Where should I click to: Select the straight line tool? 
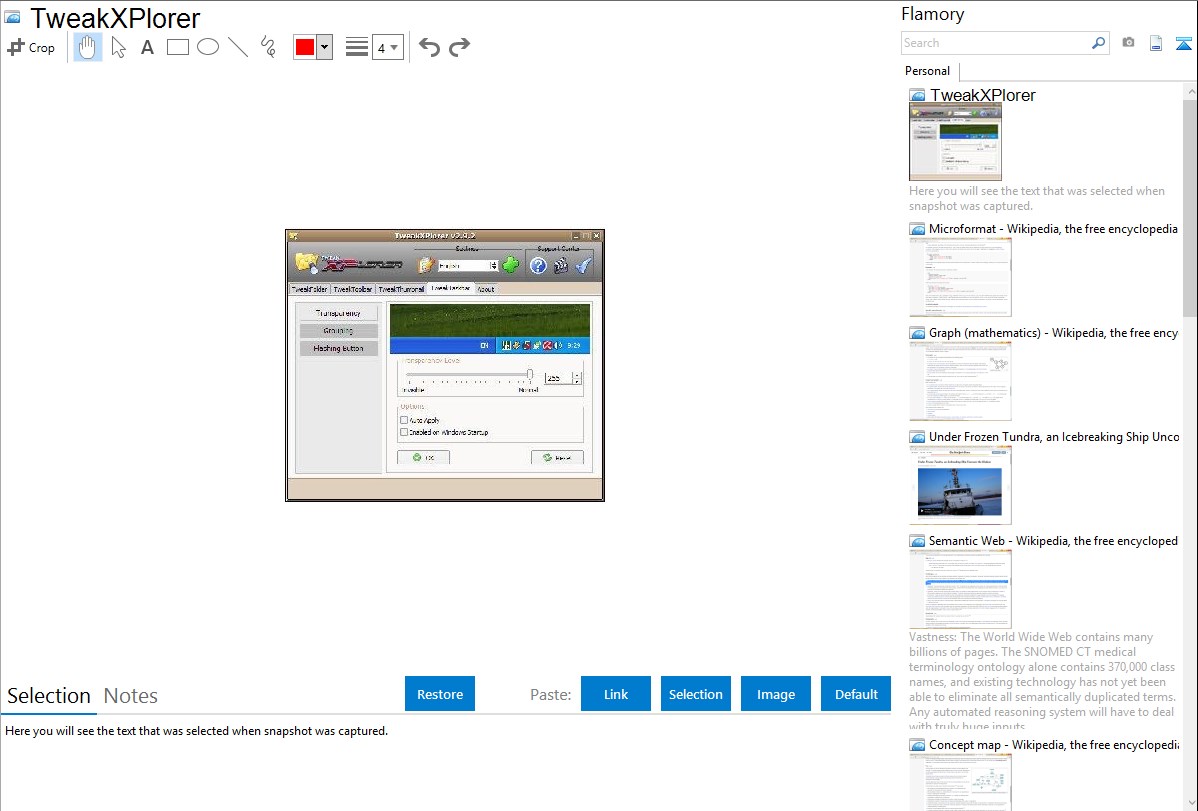[238, 47]
